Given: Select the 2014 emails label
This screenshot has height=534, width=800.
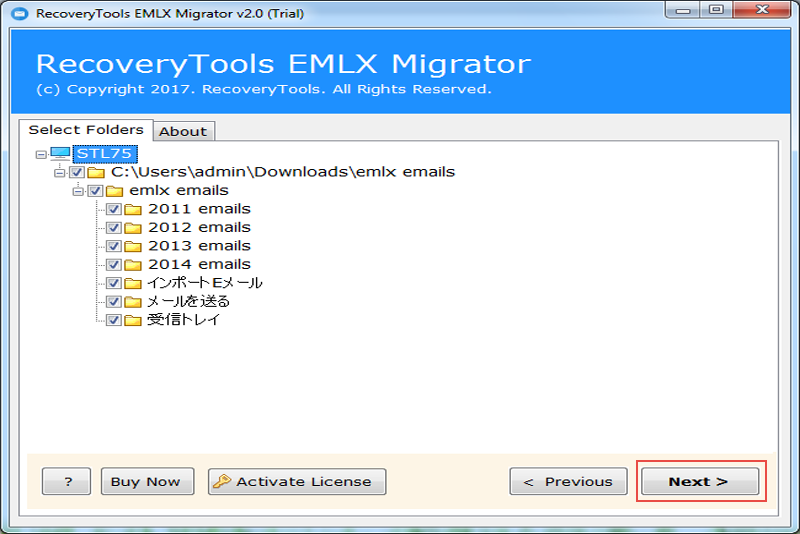Looking at the screenshot, I should point(199,264).
